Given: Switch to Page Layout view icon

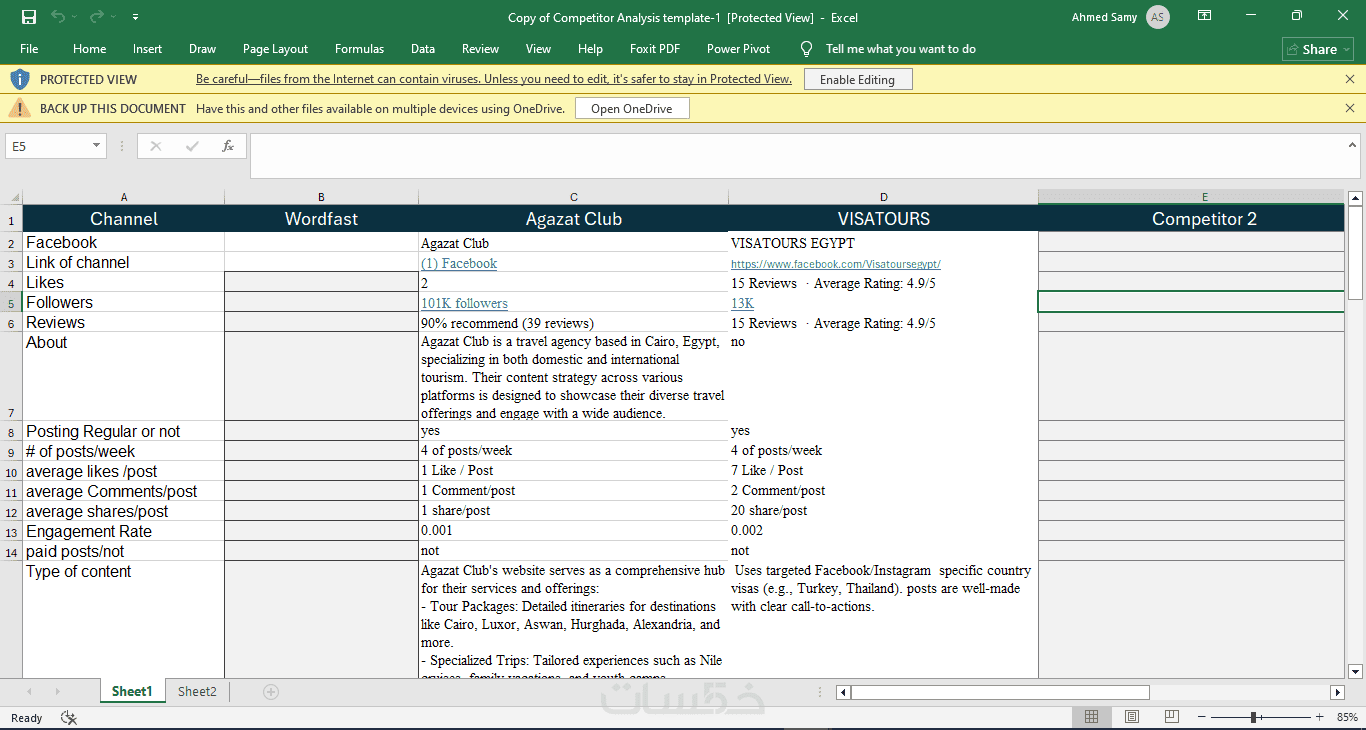Looking at the screenshot, I should (x=1131, y=717).
